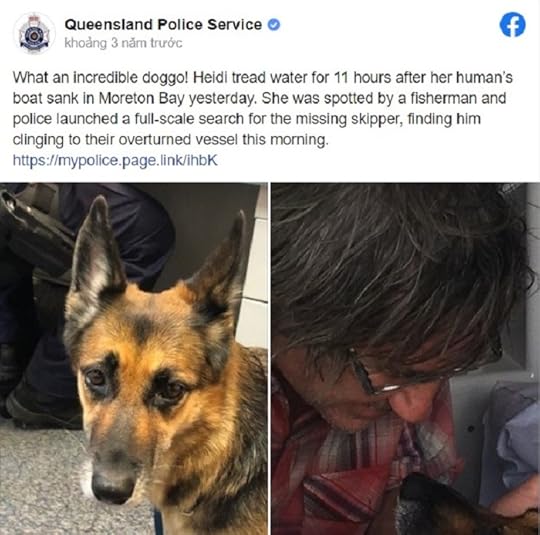The height and width of the screenshot is (535, 540).
Task: Visit the Queensland Police Service page name
Action: pos(163,25)
